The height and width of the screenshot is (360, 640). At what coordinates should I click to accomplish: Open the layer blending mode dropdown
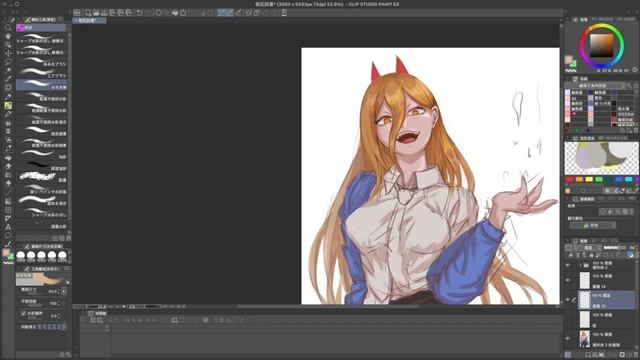pos(591,248)
